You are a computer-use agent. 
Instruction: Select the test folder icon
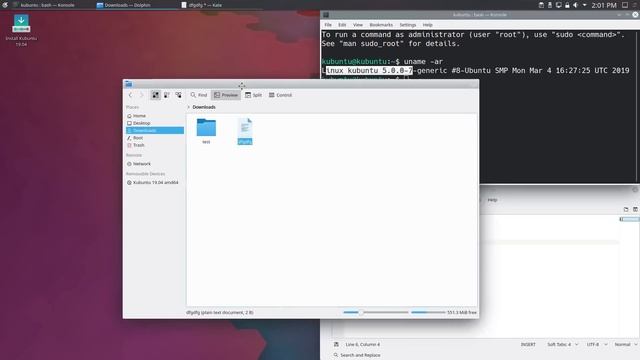click(x=206, y=128)
